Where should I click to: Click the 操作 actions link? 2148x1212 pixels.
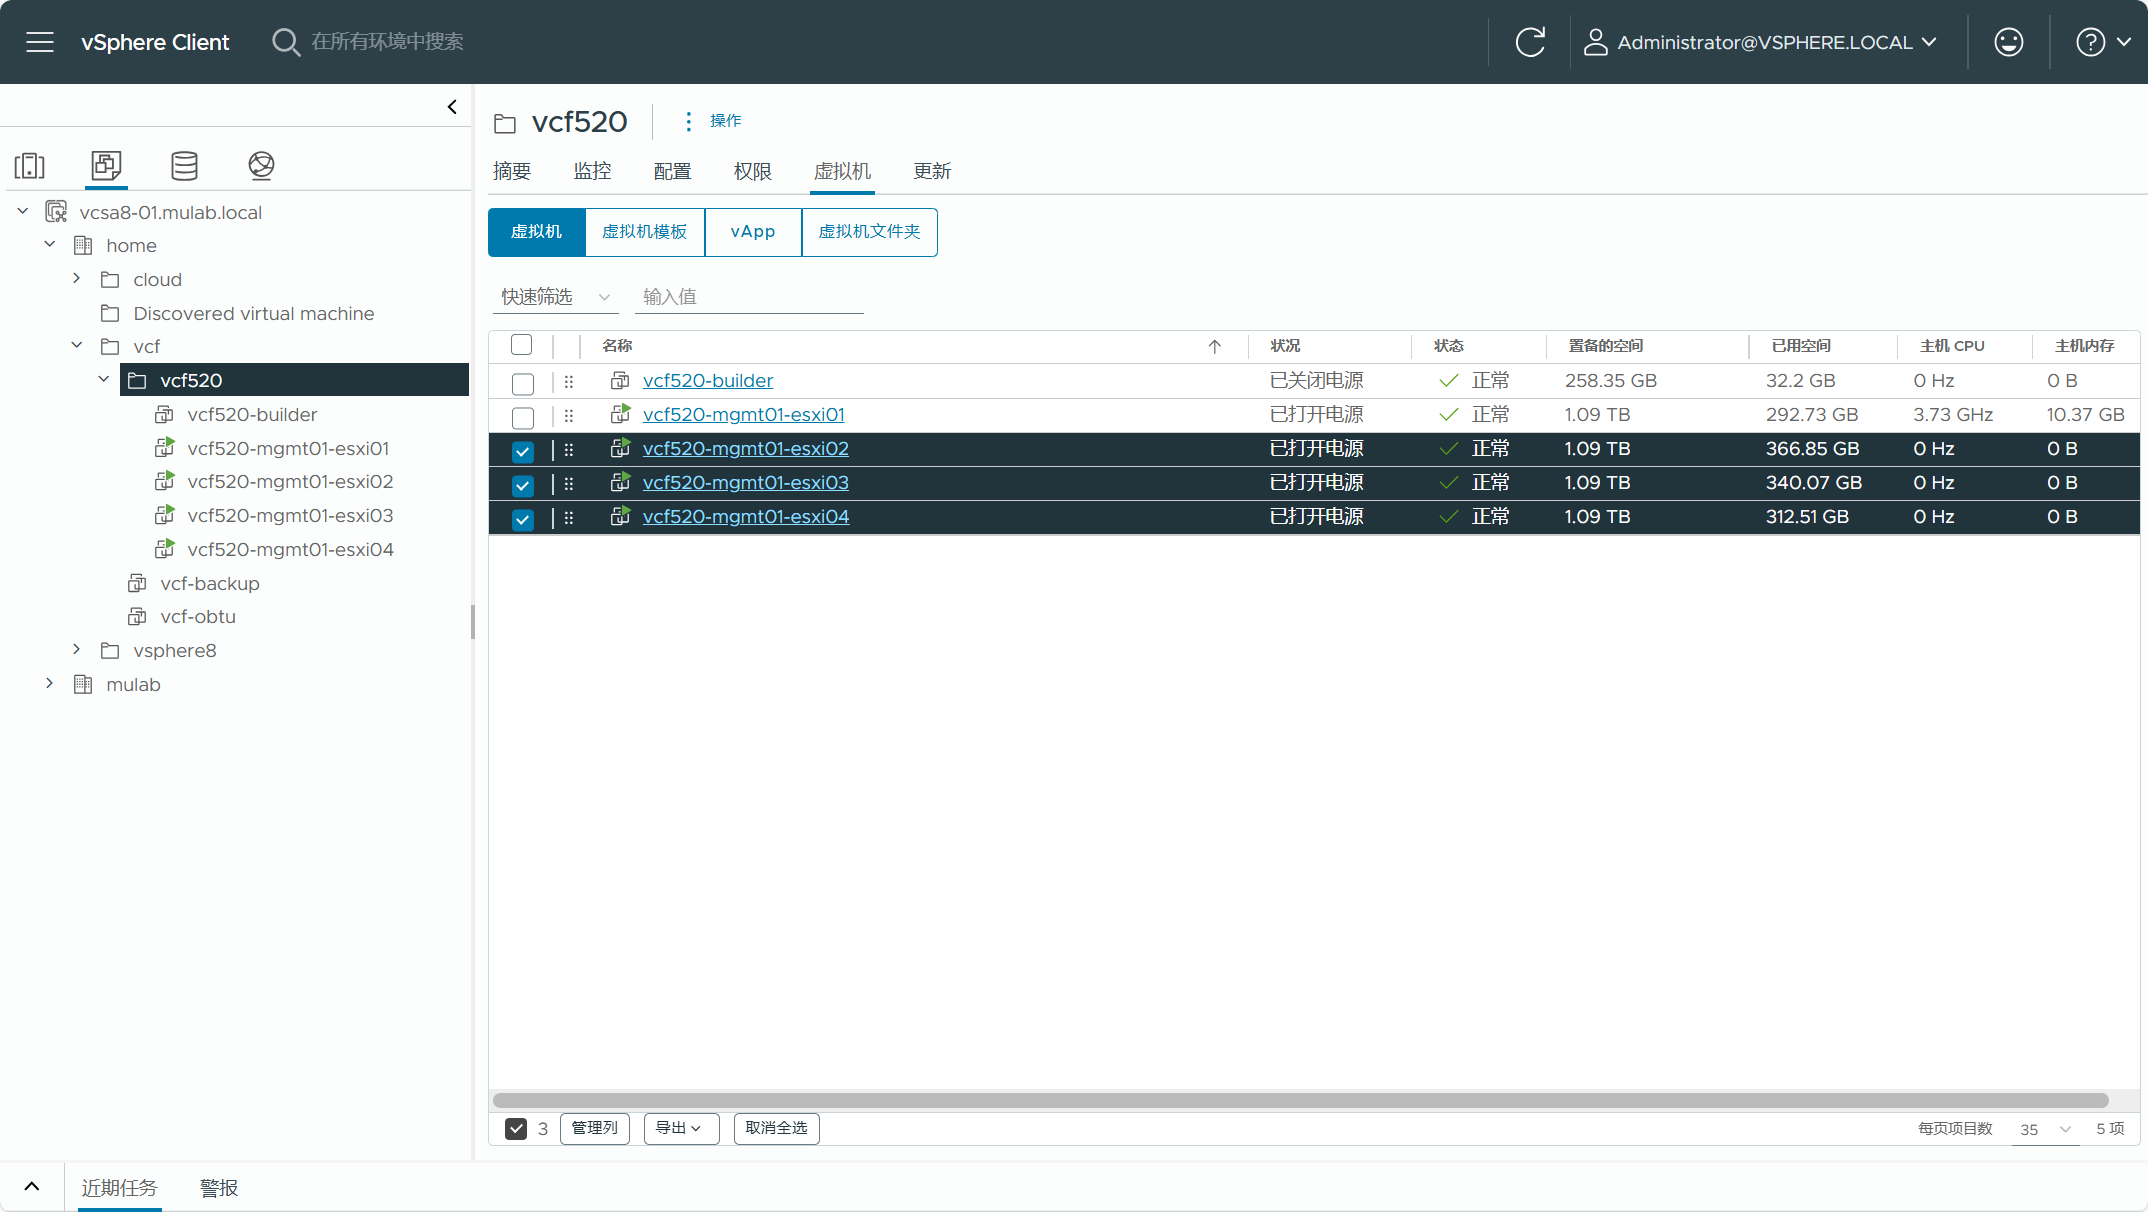[726, 121]
